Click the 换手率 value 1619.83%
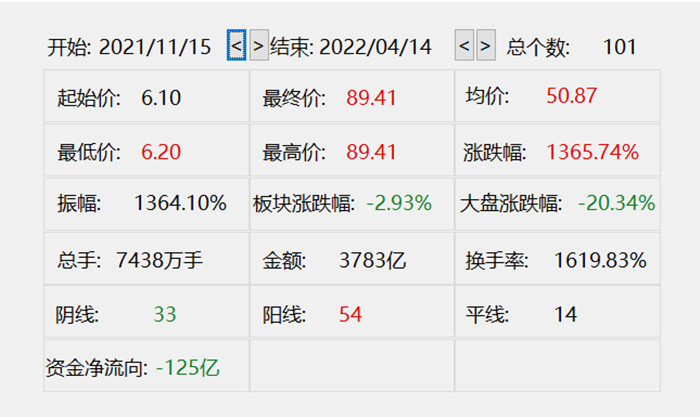The height and width of the screenshot is (417, 700). point(600,261)
